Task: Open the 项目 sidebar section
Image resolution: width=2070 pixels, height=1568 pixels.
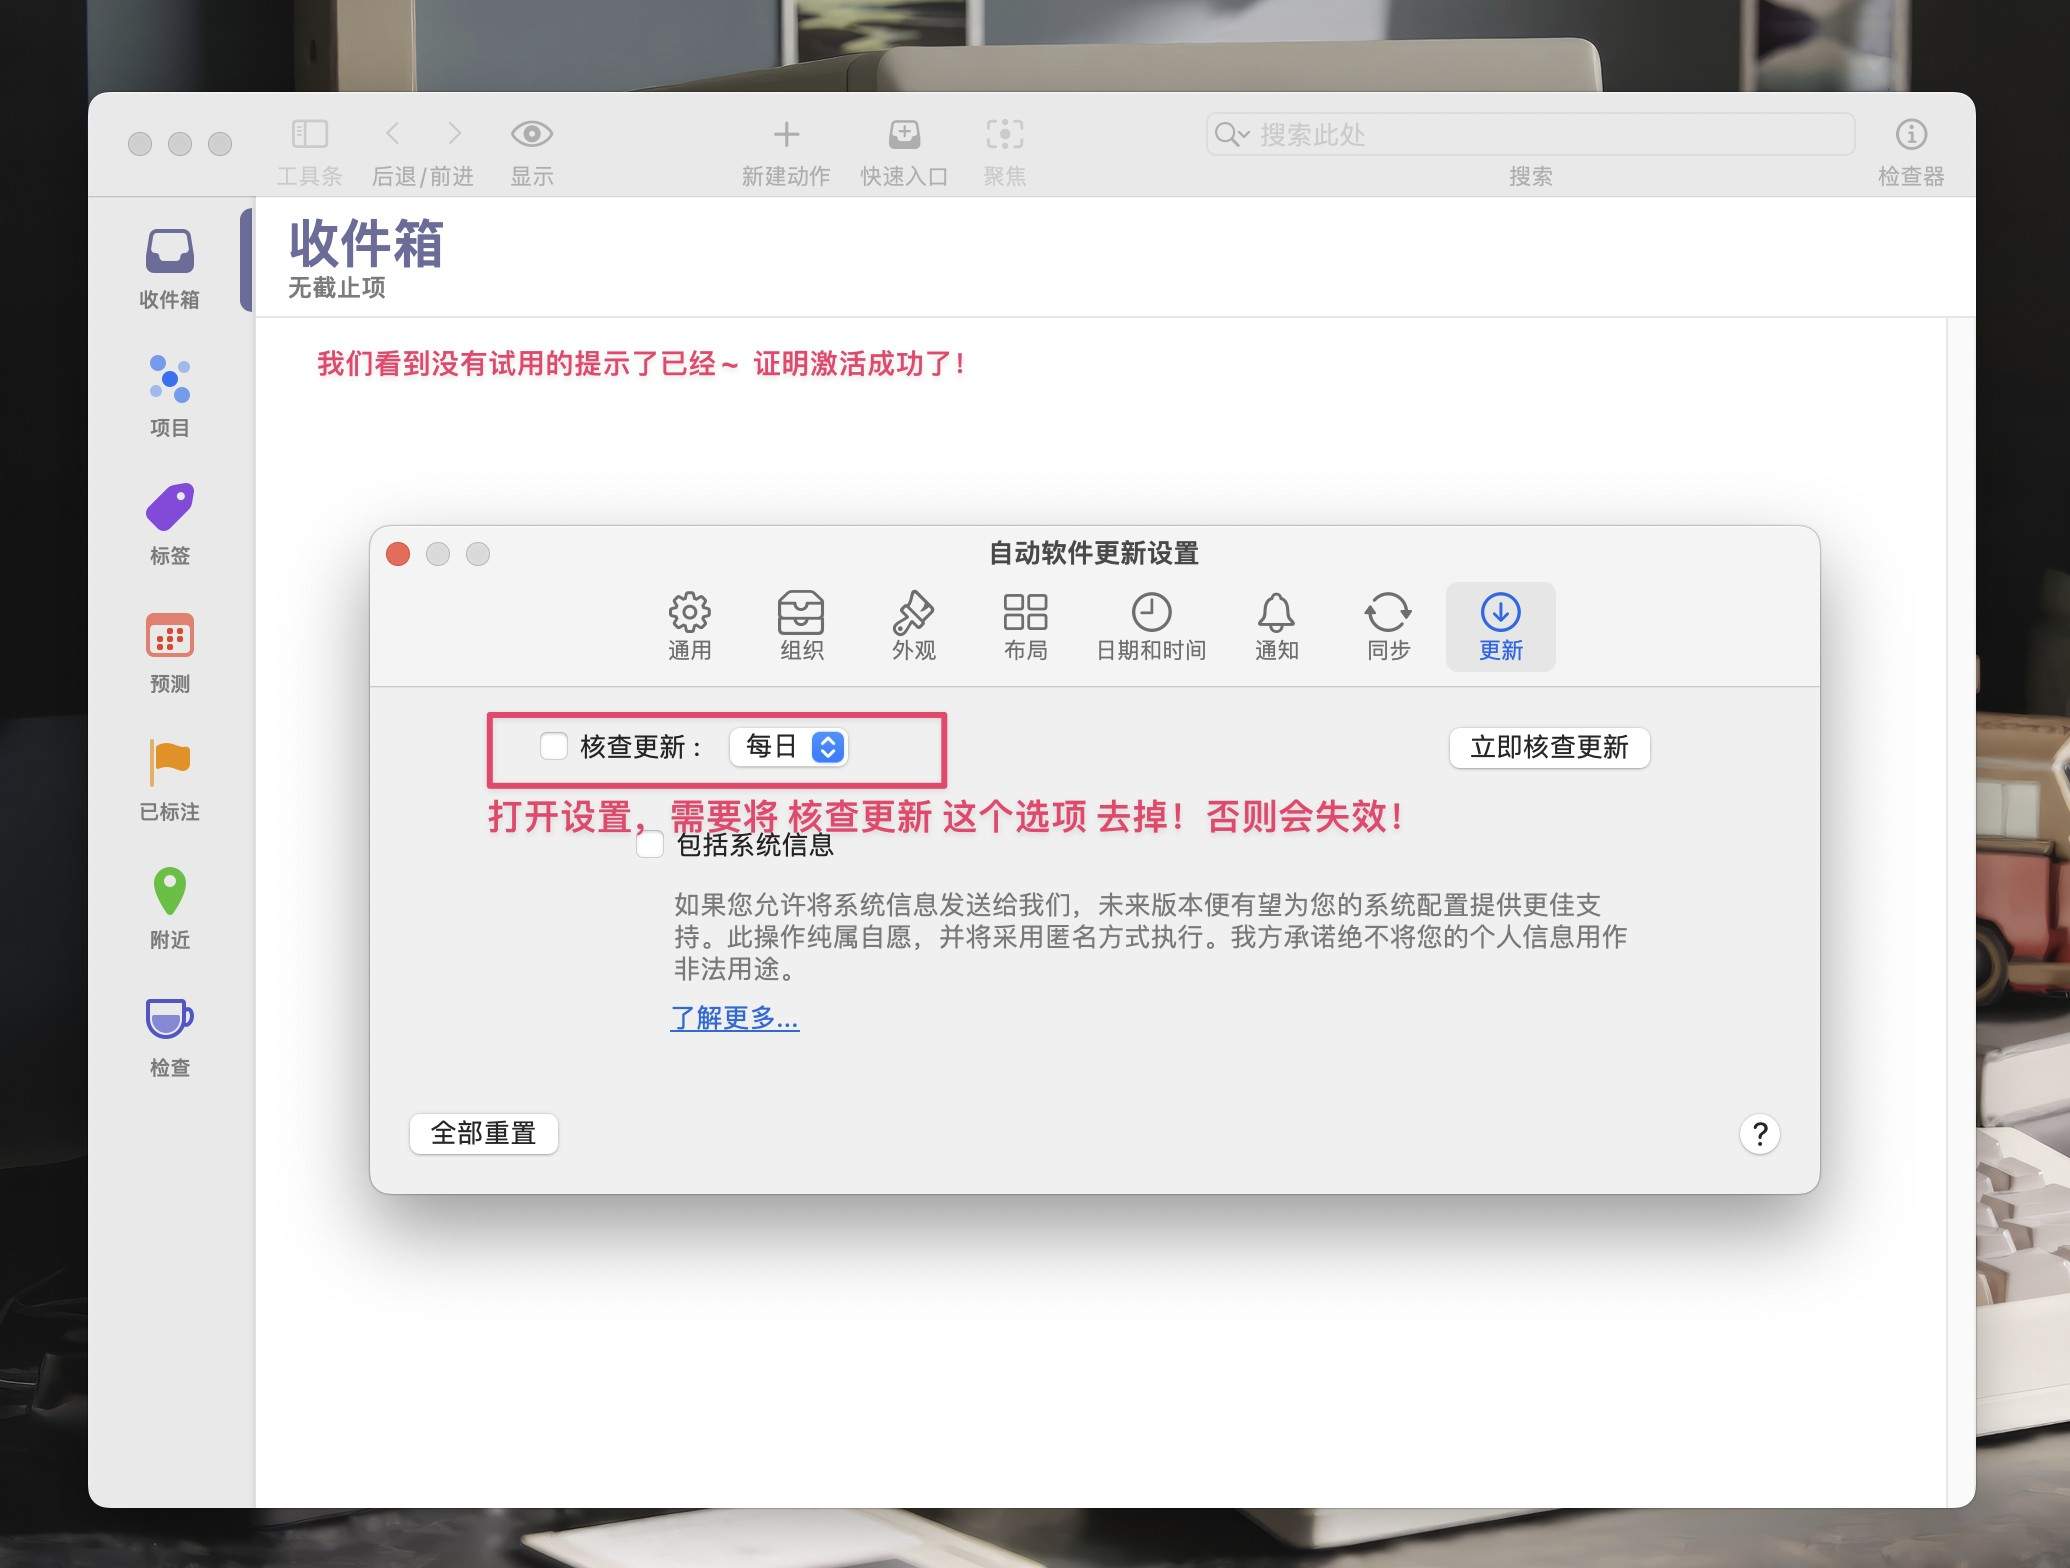Action: (168, 395)
